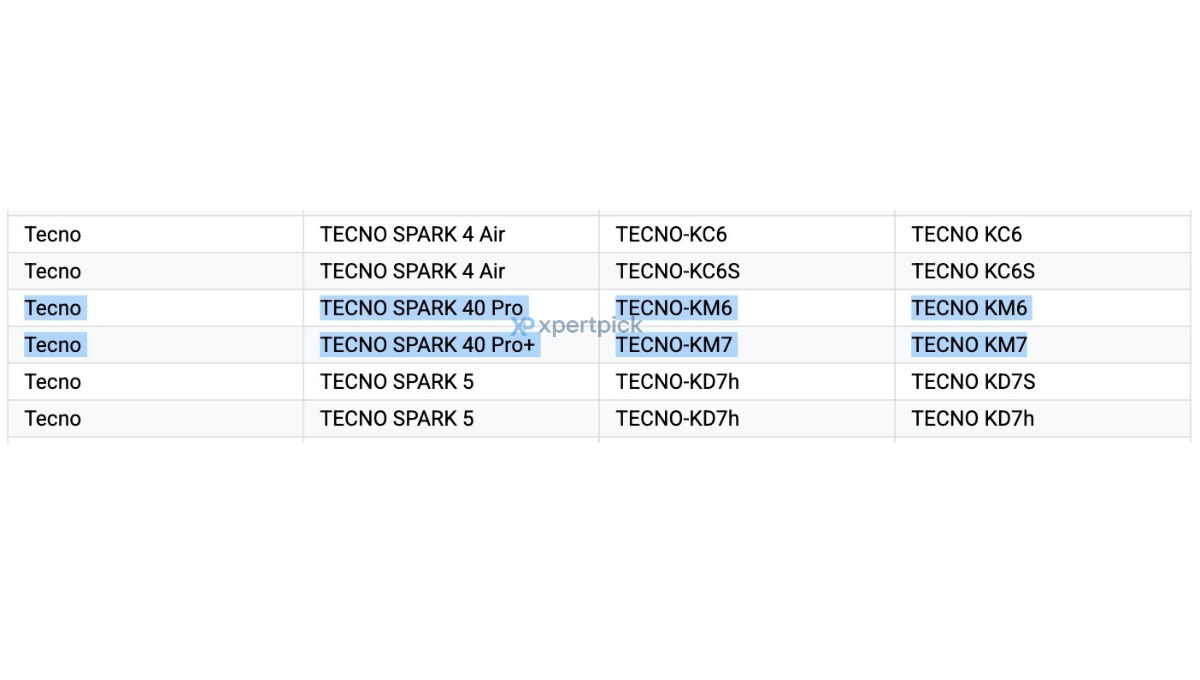Click the TECNO-KC6 cell
The width and height of the screenshot is (1200, 680).
click(x=747, y=234)
